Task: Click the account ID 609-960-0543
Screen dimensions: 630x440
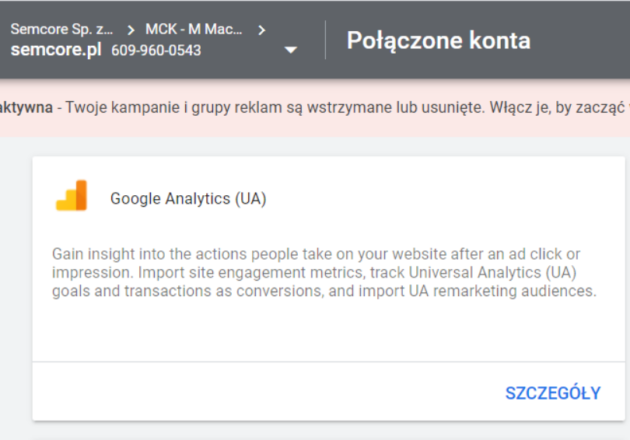Action: coord(156,51)
